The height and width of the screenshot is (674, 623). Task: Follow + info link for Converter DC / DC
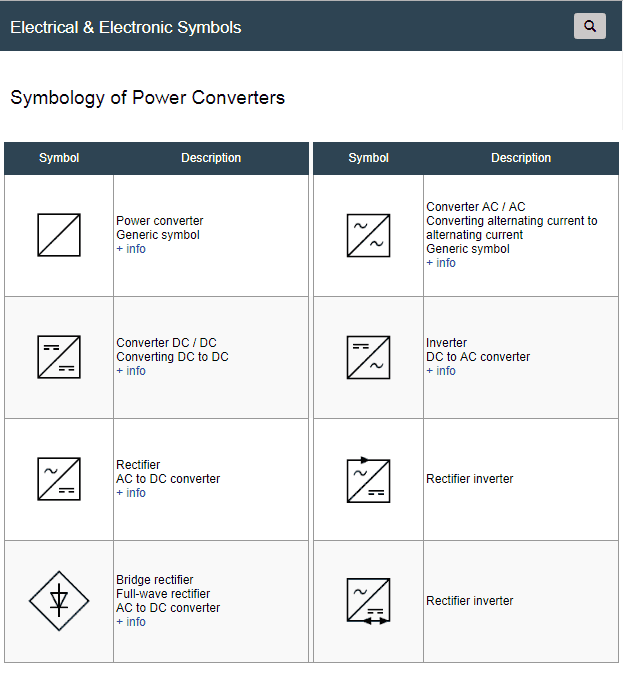tap(131, 371)
